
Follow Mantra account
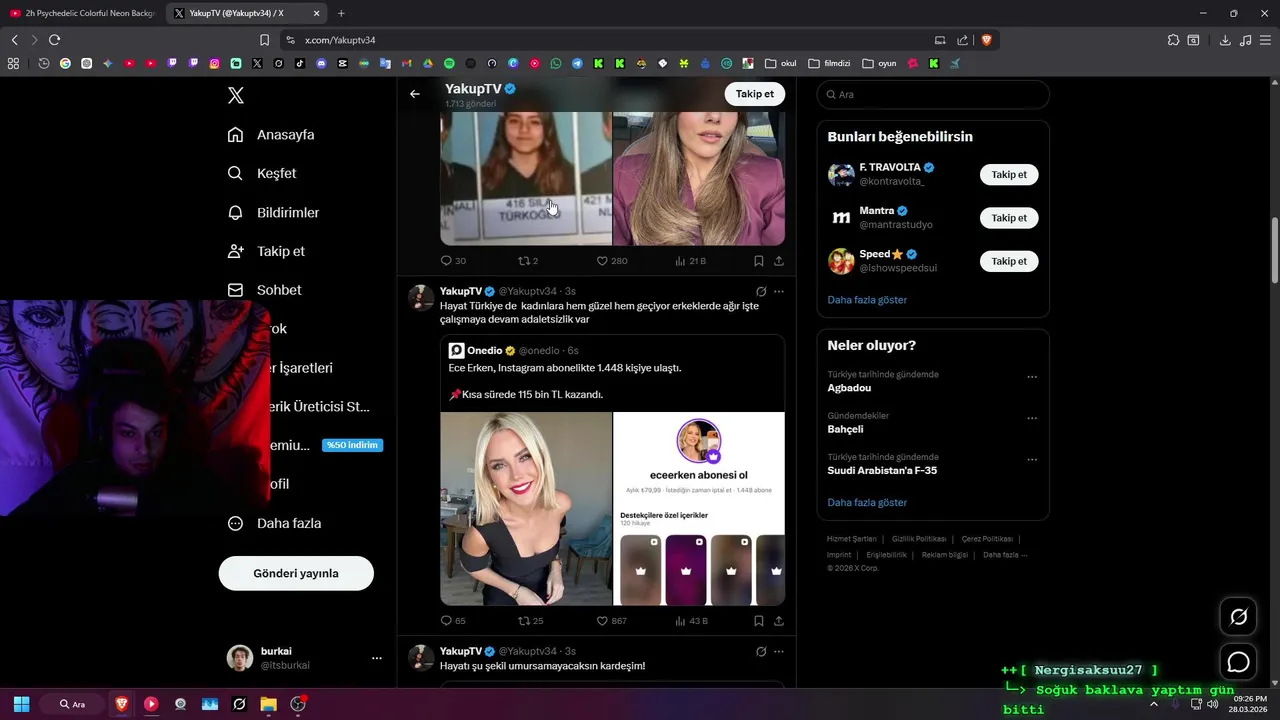(x=1009, y=218)
